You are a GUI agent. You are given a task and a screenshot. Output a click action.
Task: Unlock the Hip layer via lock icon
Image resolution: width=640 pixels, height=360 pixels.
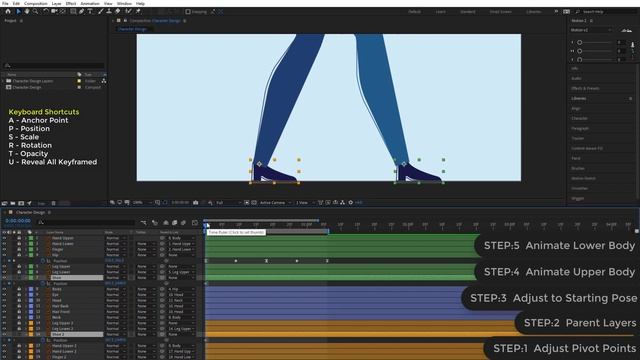coord(19,255)
